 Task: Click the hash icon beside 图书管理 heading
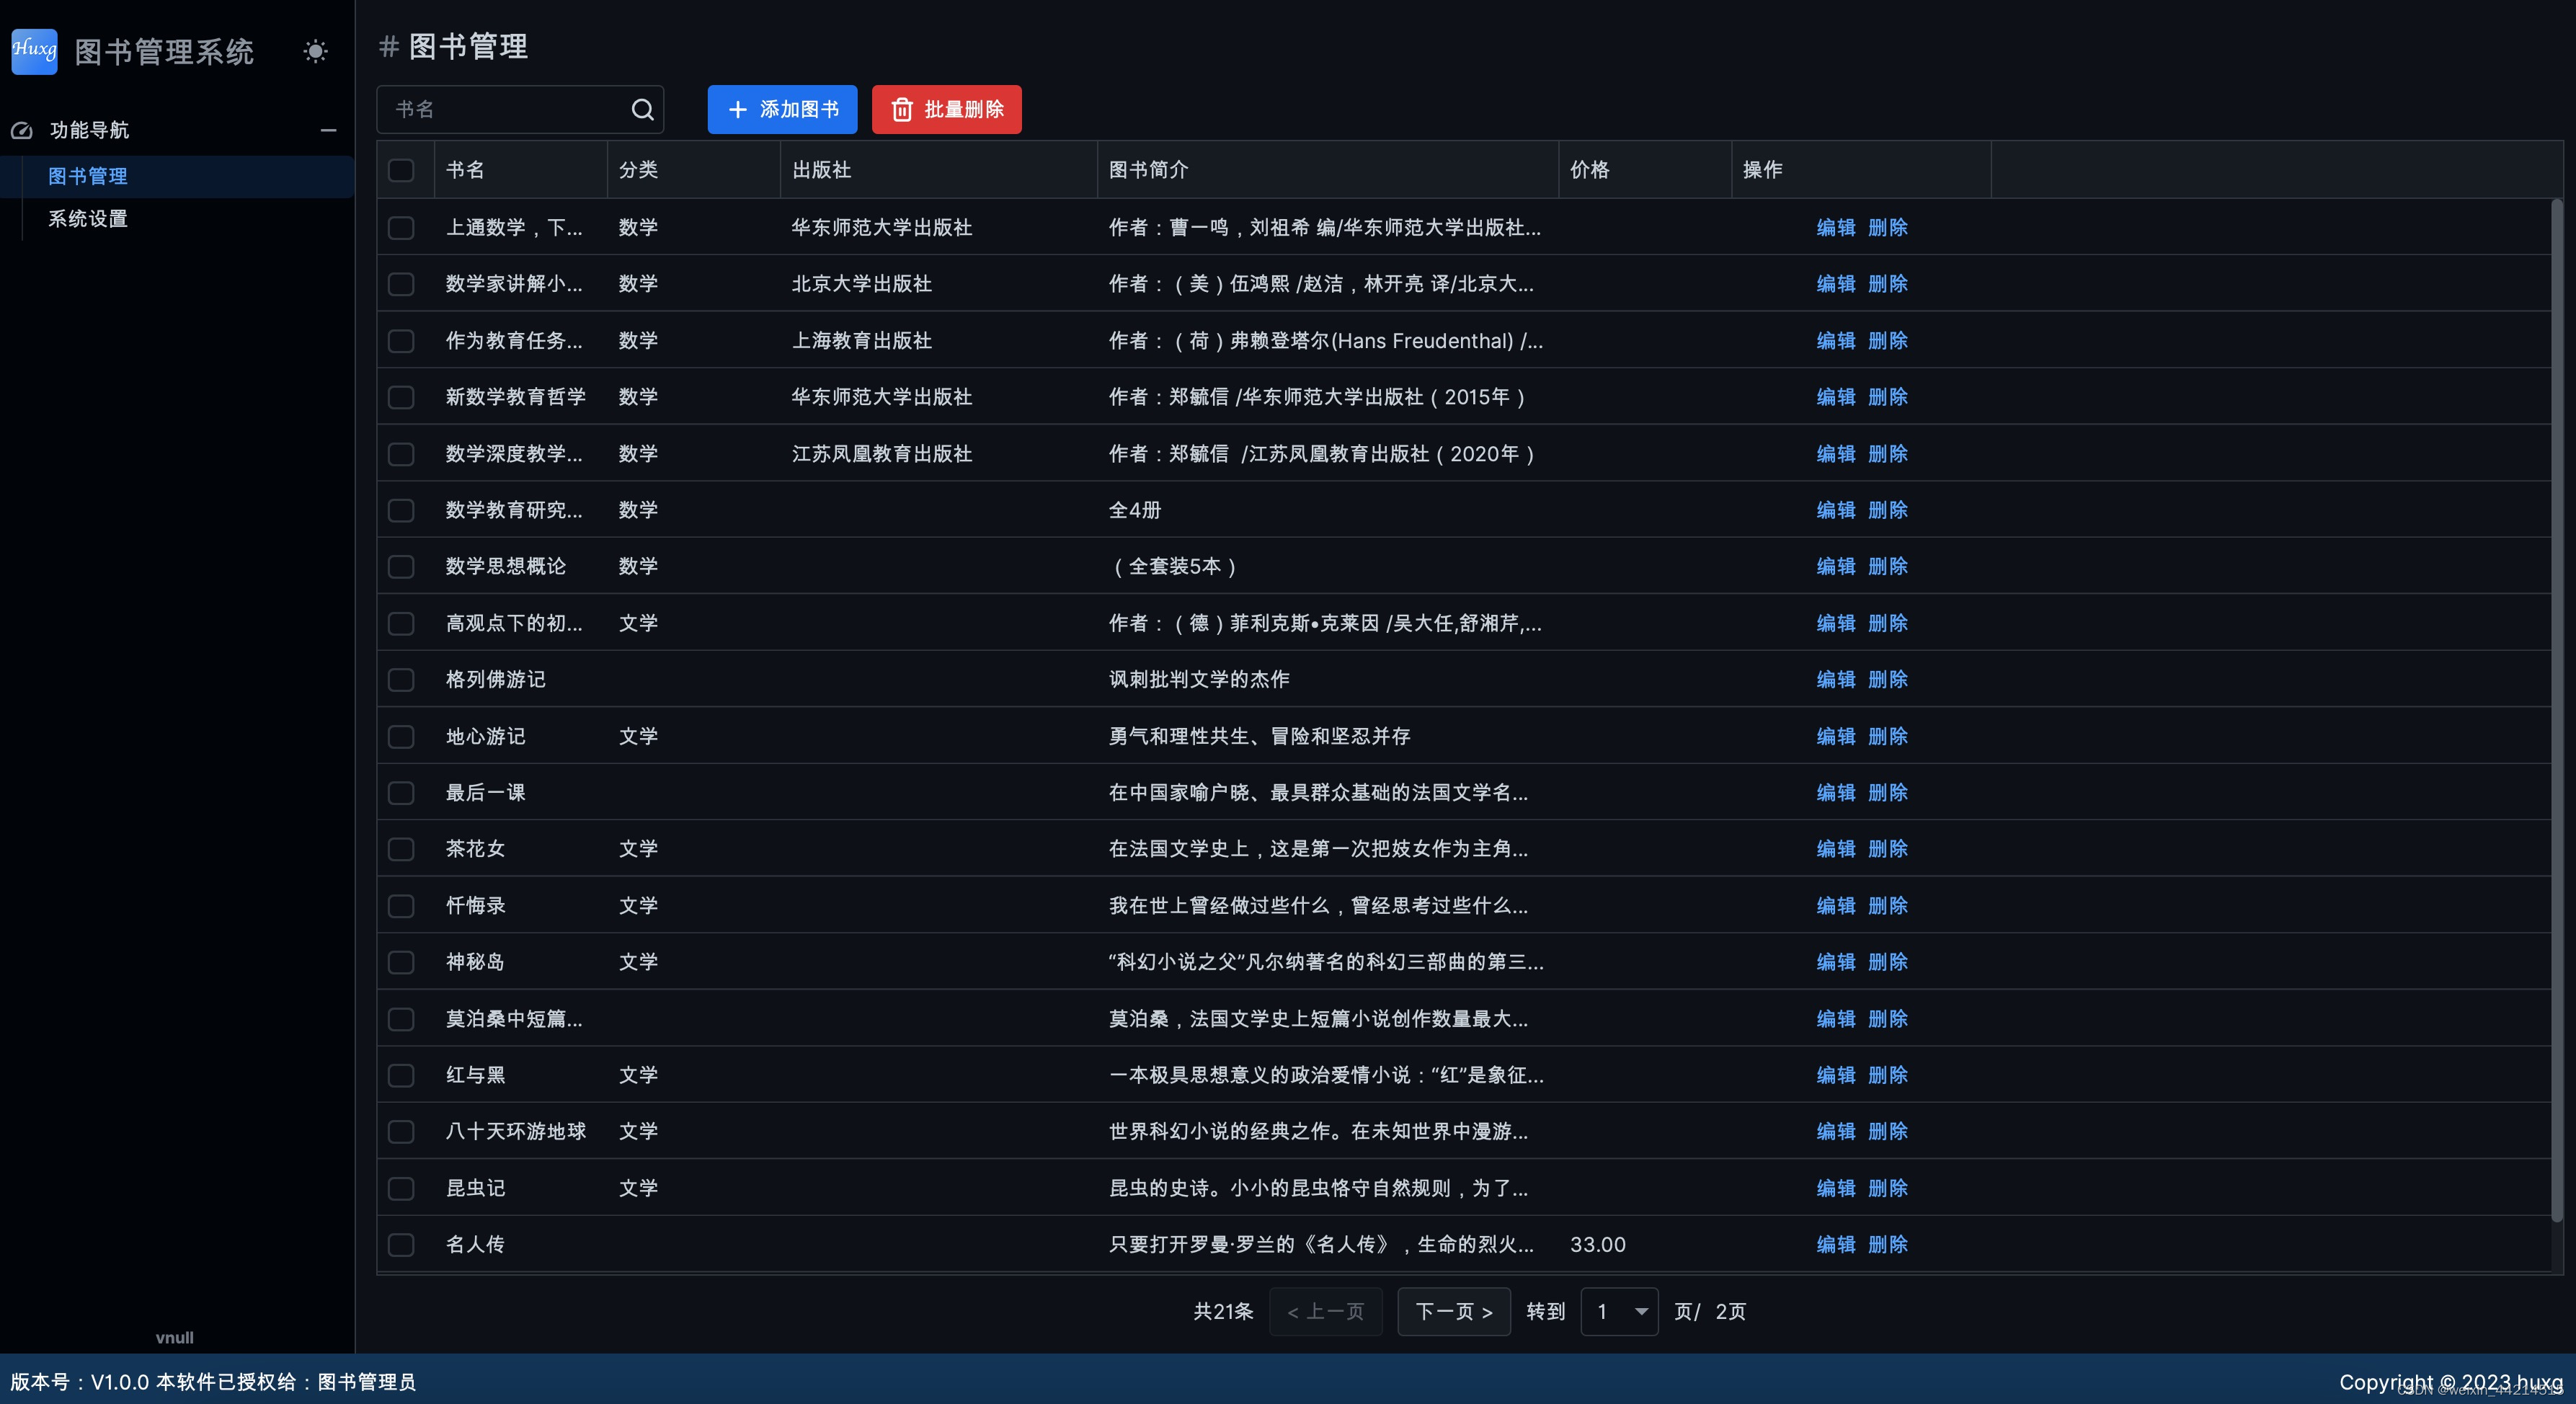tap(388, 46)
